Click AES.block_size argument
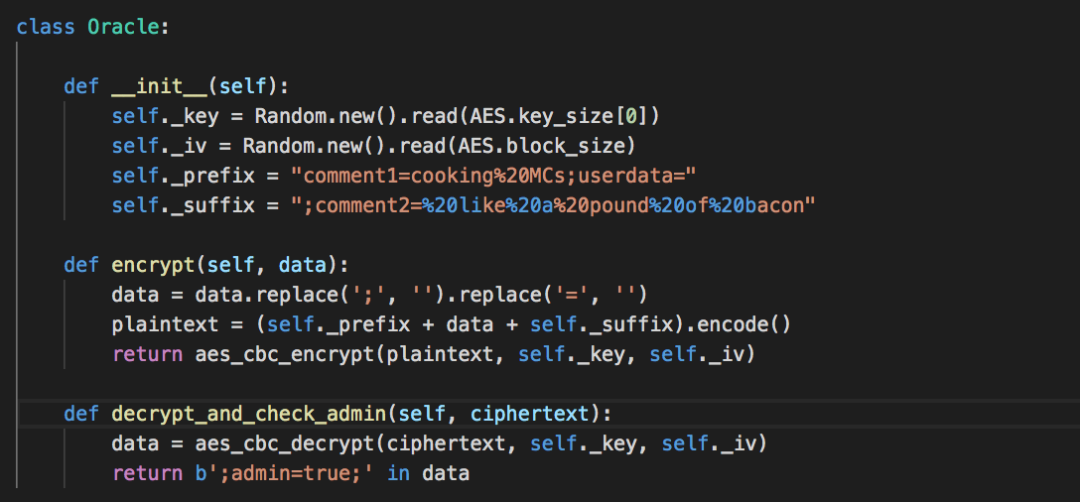1080x502 pixels. [x=552, y=146]
